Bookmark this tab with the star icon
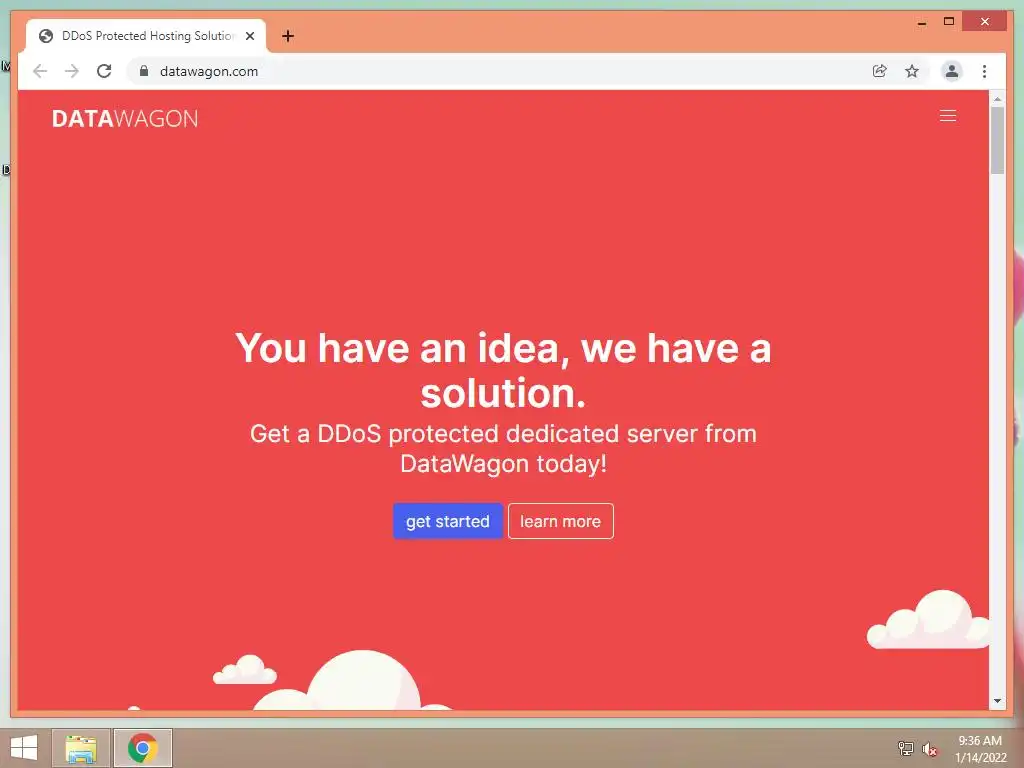 (x=912, y=71)
